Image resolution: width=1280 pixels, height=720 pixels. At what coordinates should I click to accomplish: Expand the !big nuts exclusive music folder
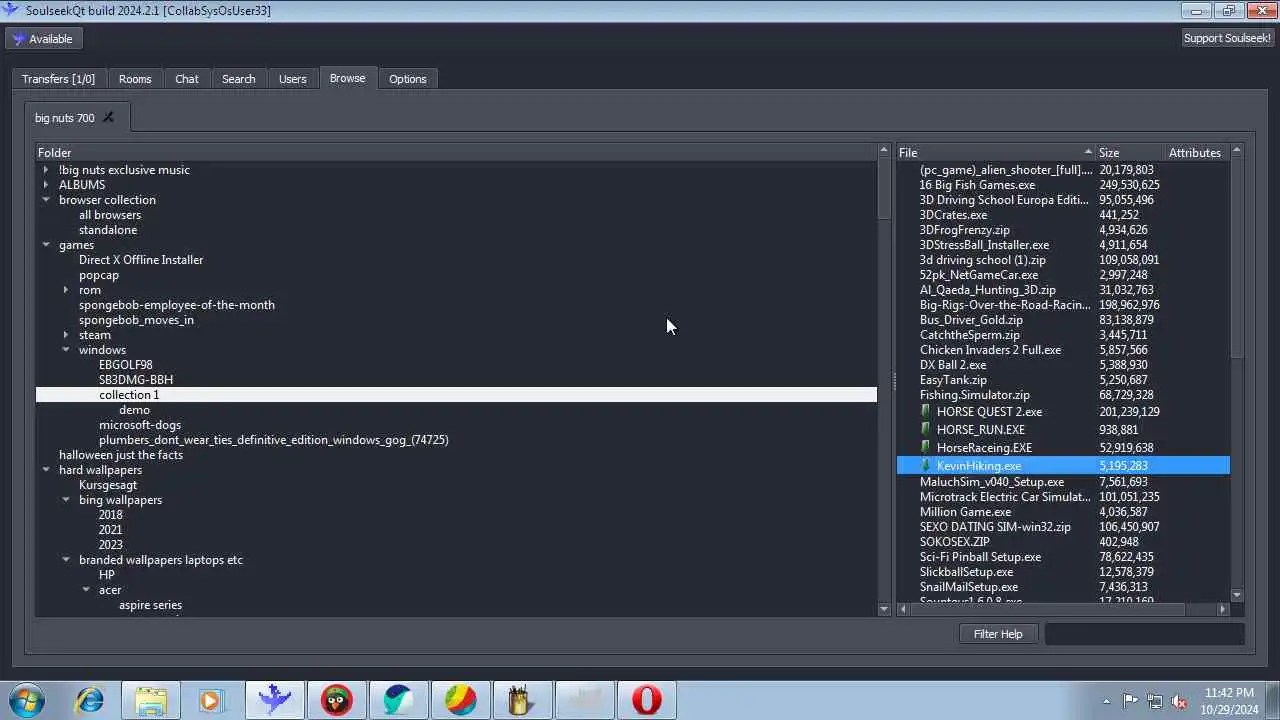pos(46,170)
